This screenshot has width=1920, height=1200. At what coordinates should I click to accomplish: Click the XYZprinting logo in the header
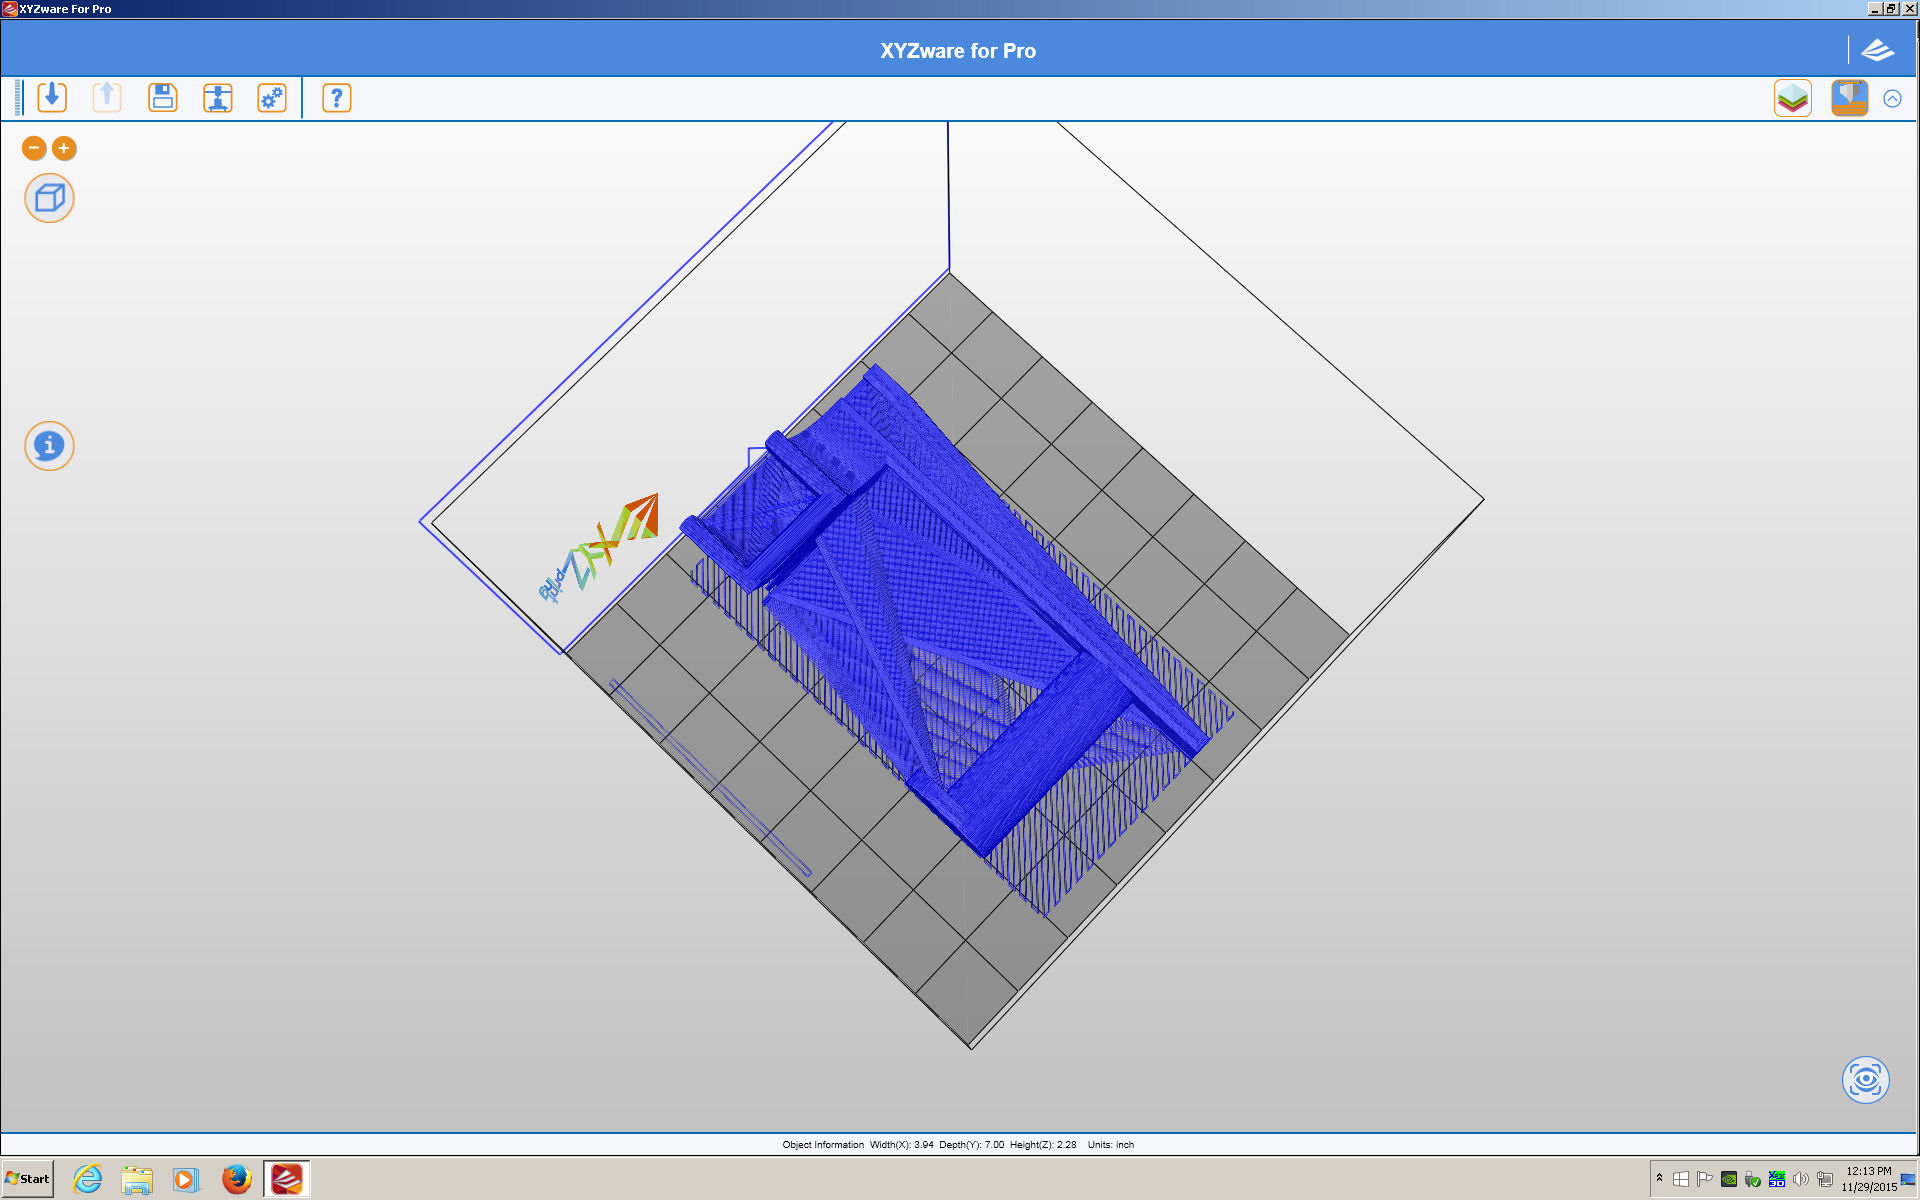coord(1878,50)
